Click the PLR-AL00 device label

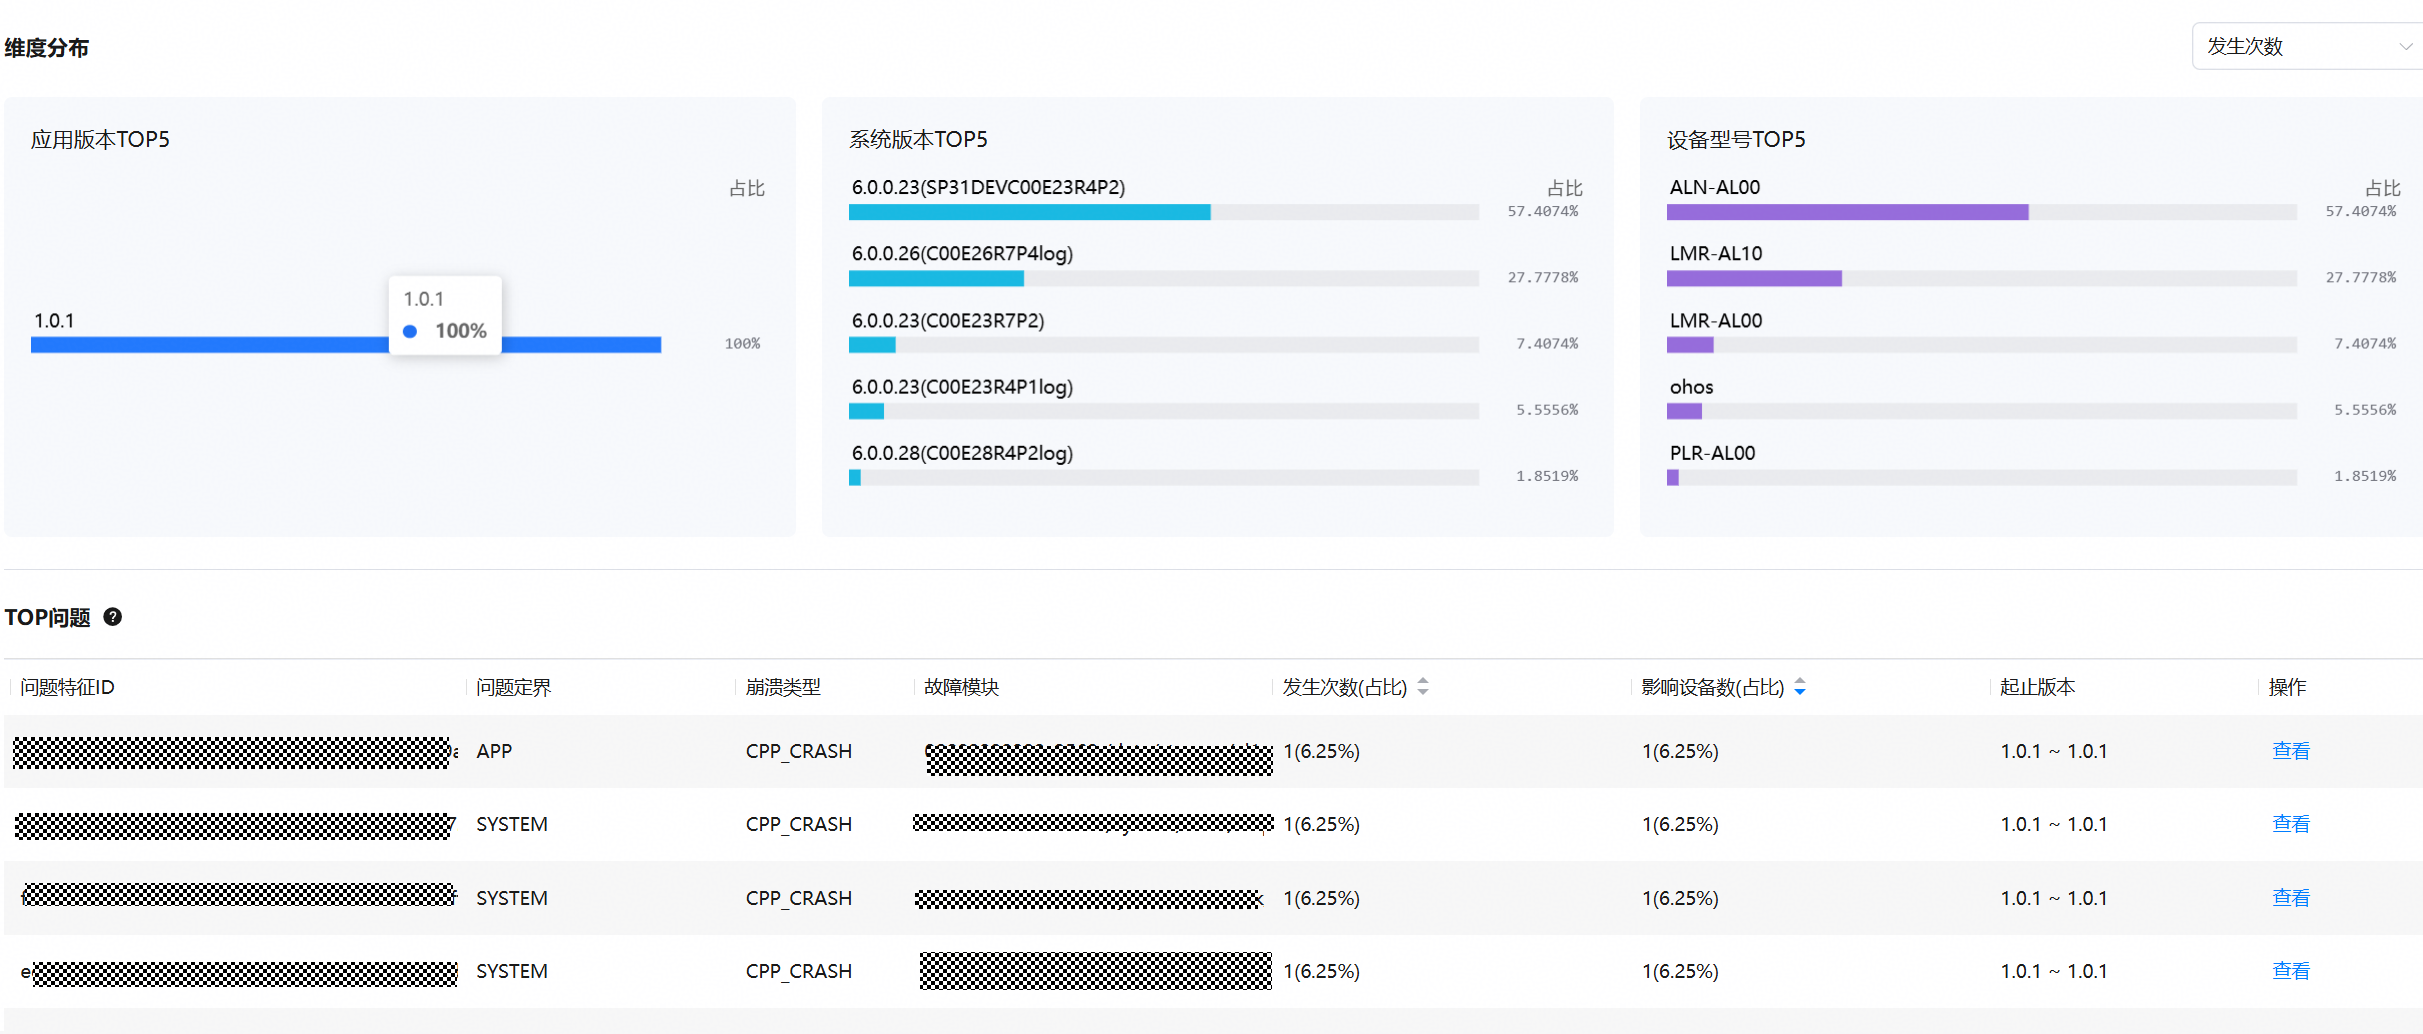point(1712,453)
